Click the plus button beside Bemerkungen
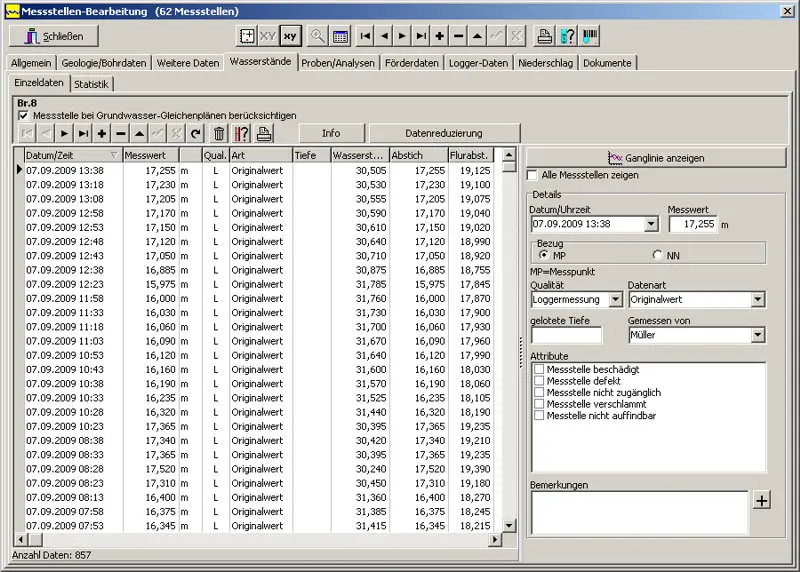This screenshot has width=800, height=572. (x=761, y=501)
